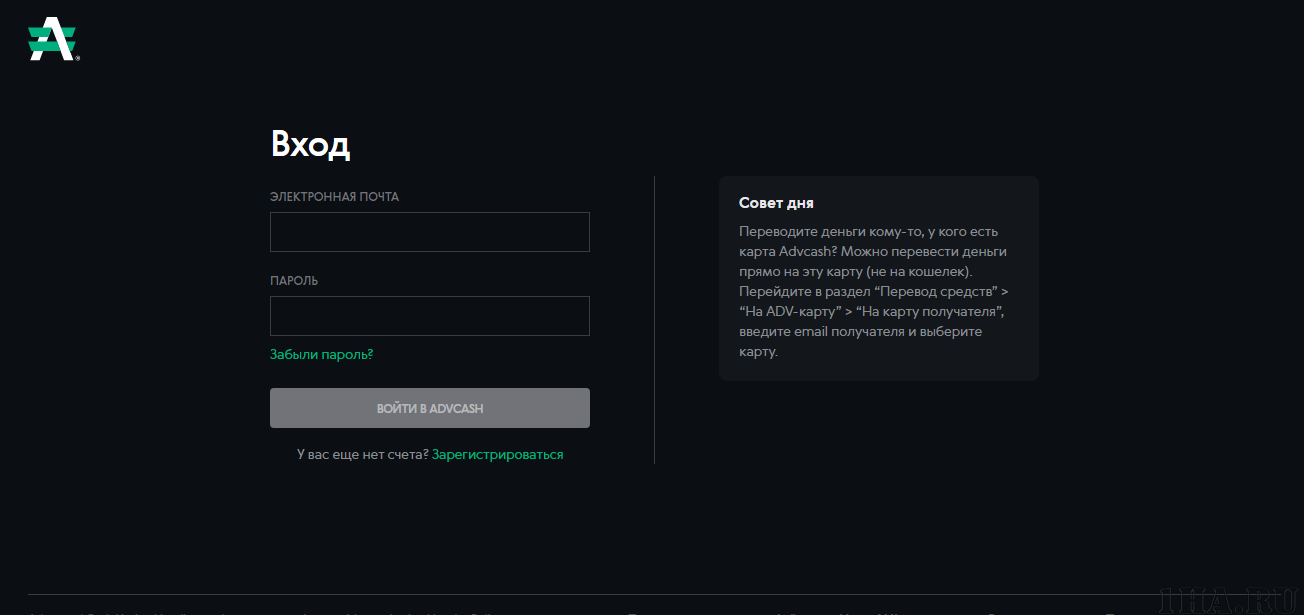
Task: Click the Электронная почта field label
Action: pos(334,197)
